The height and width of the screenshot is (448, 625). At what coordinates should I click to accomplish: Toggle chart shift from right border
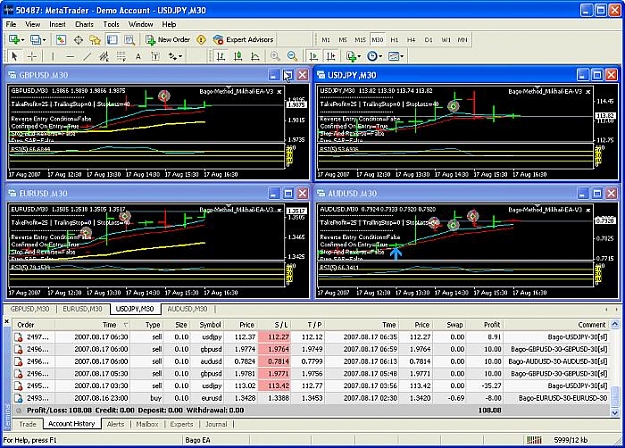click(331, 57)
